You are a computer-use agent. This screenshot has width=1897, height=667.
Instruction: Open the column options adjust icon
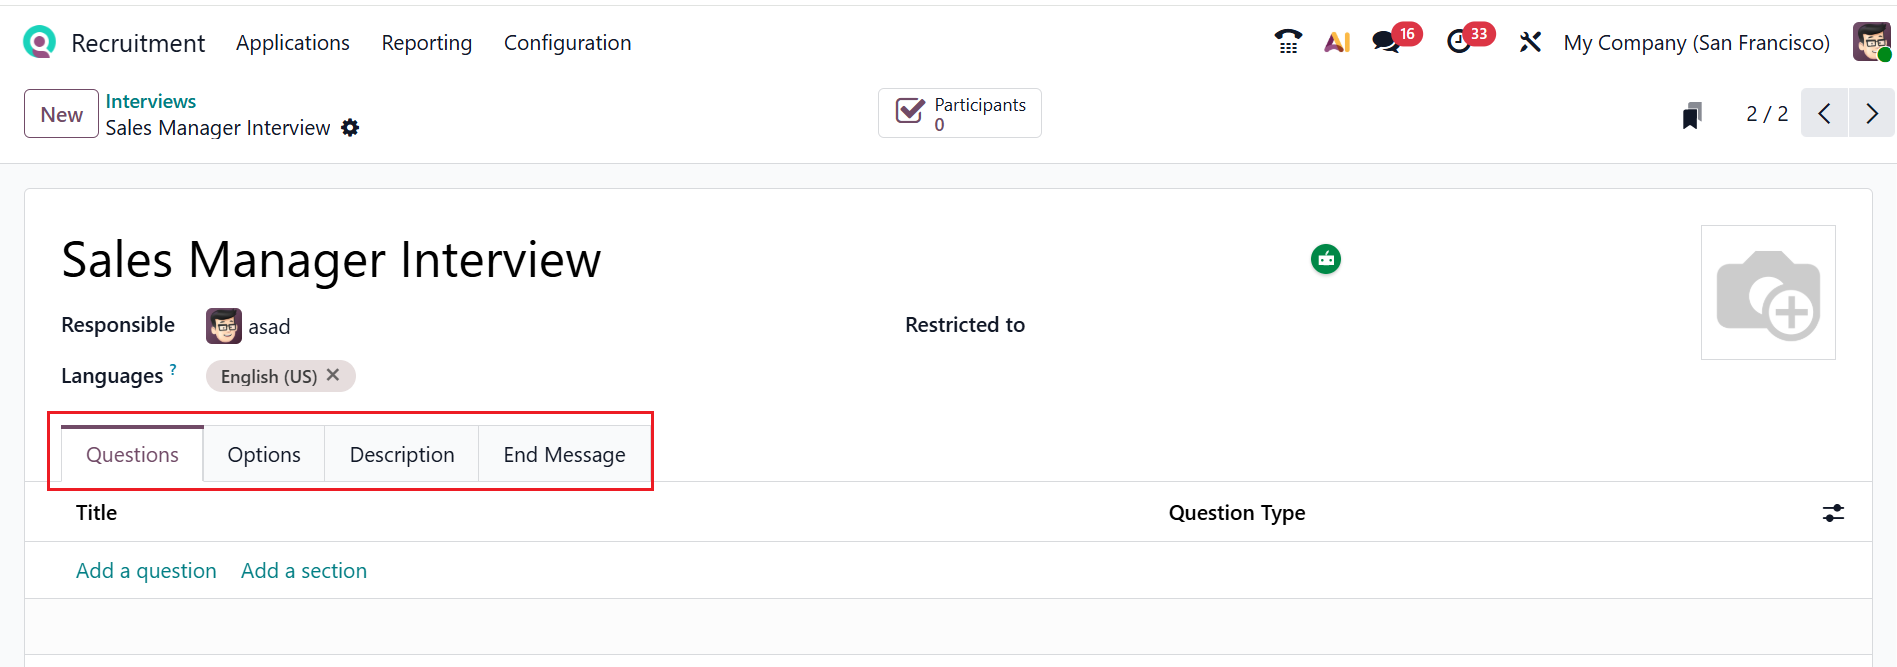pos(1833,513)
